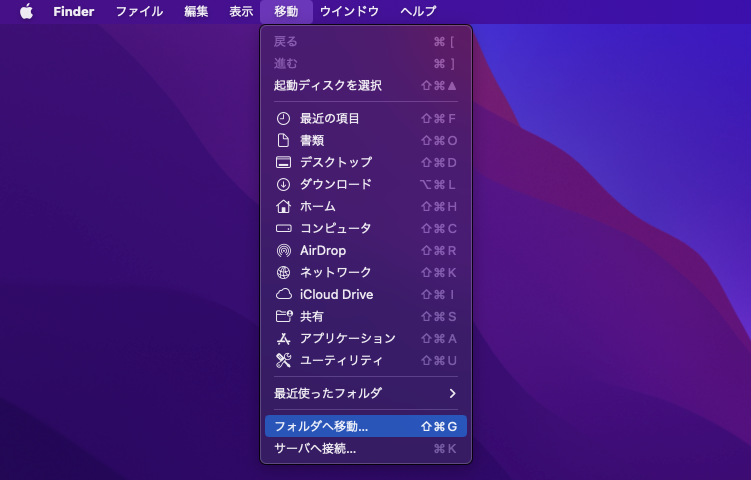Open the ヘルプ menu
Screen dimensions: 751x480
pyautogui.click(x=418, y=11)
